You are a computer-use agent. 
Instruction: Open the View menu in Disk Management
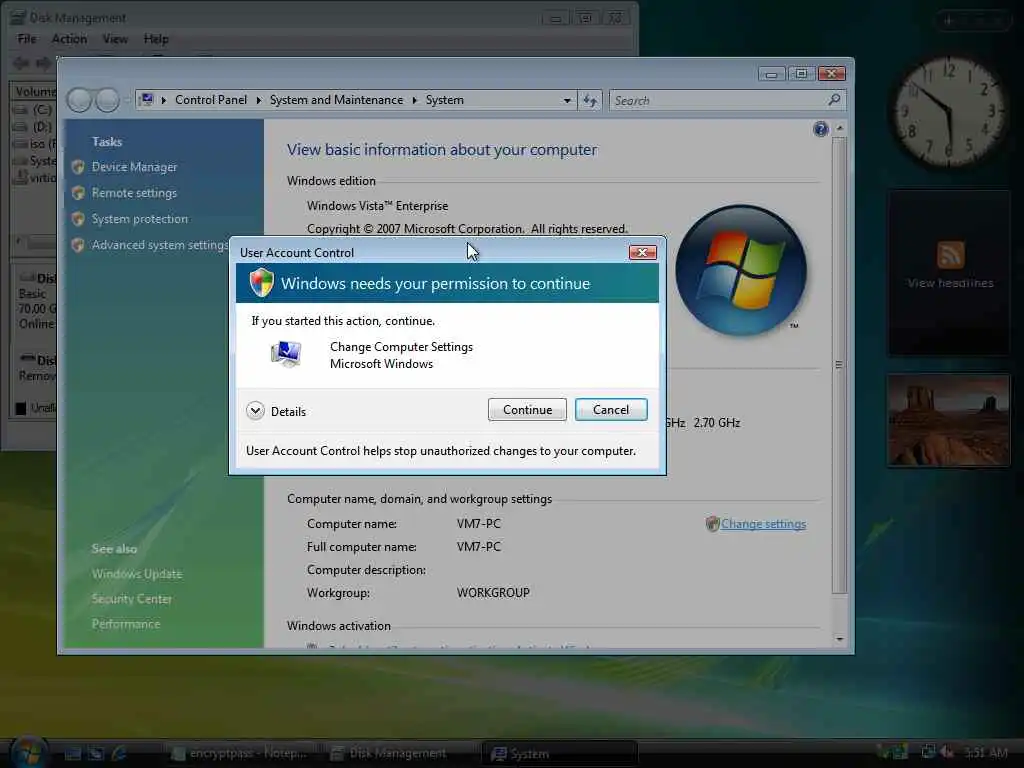115,39
